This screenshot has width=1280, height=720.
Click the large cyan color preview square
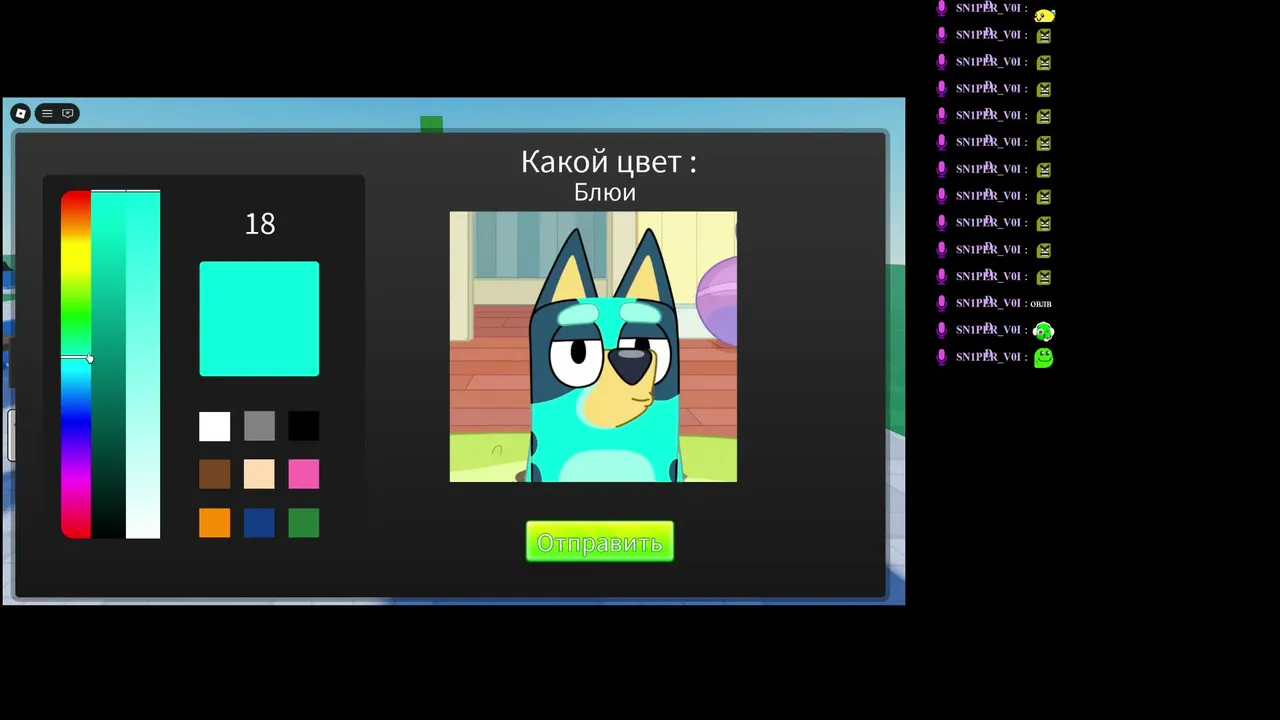(259, 319)
